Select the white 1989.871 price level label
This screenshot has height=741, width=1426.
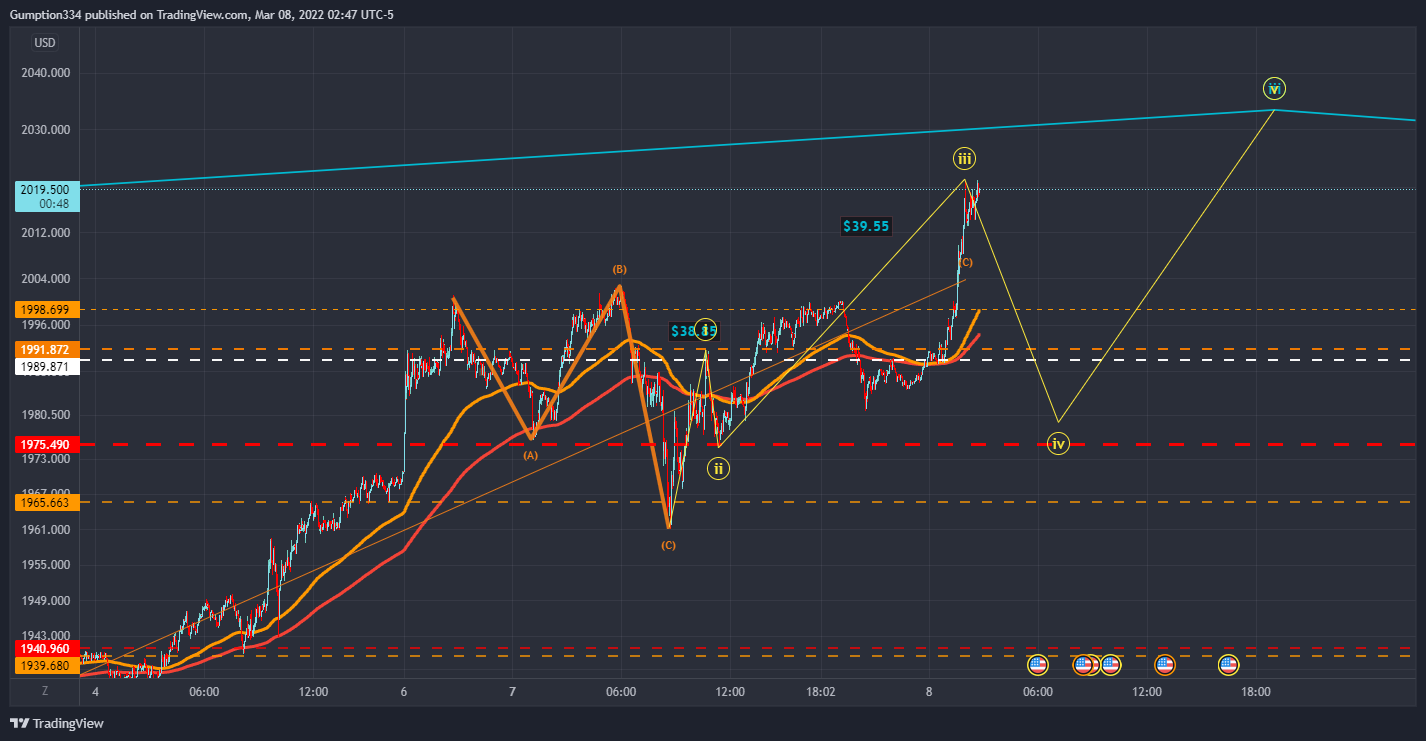[x=46, y=367]
